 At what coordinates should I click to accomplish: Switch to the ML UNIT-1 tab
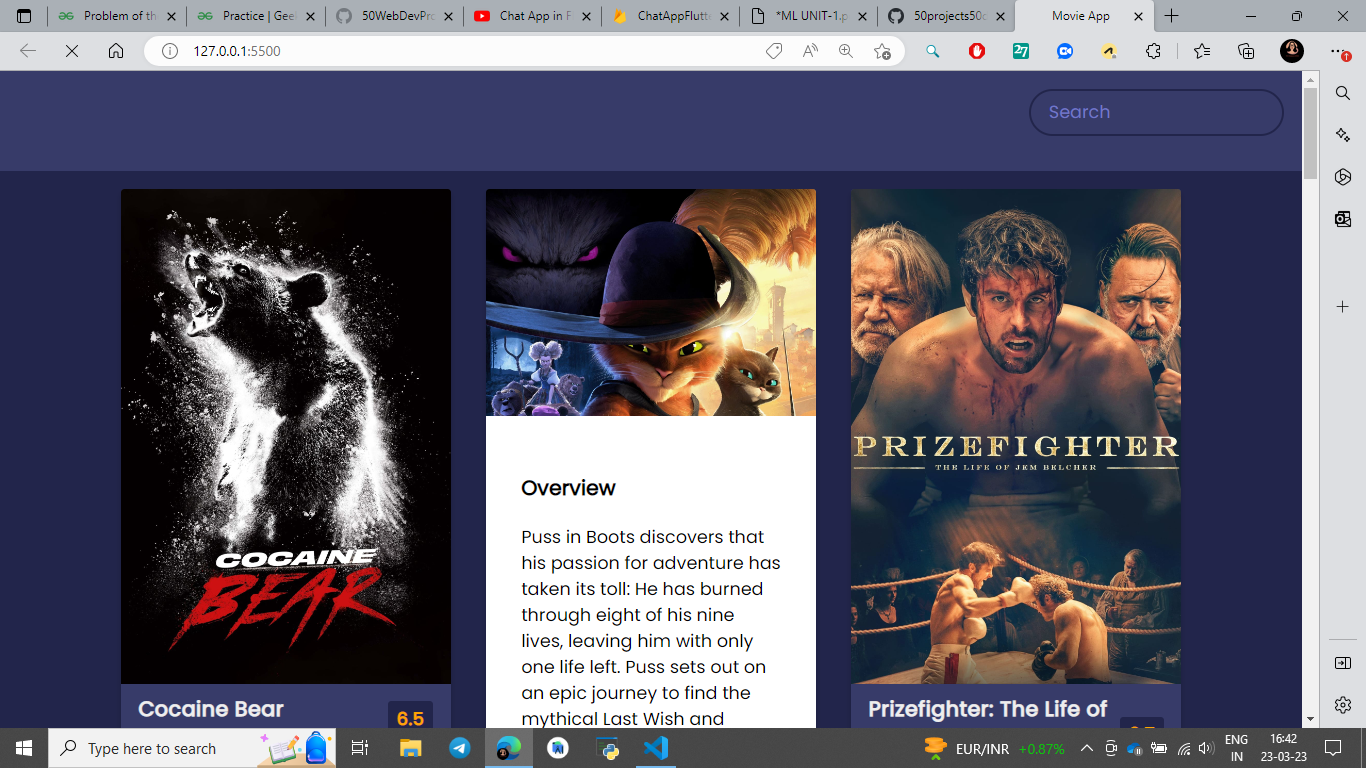coord(809,16)
